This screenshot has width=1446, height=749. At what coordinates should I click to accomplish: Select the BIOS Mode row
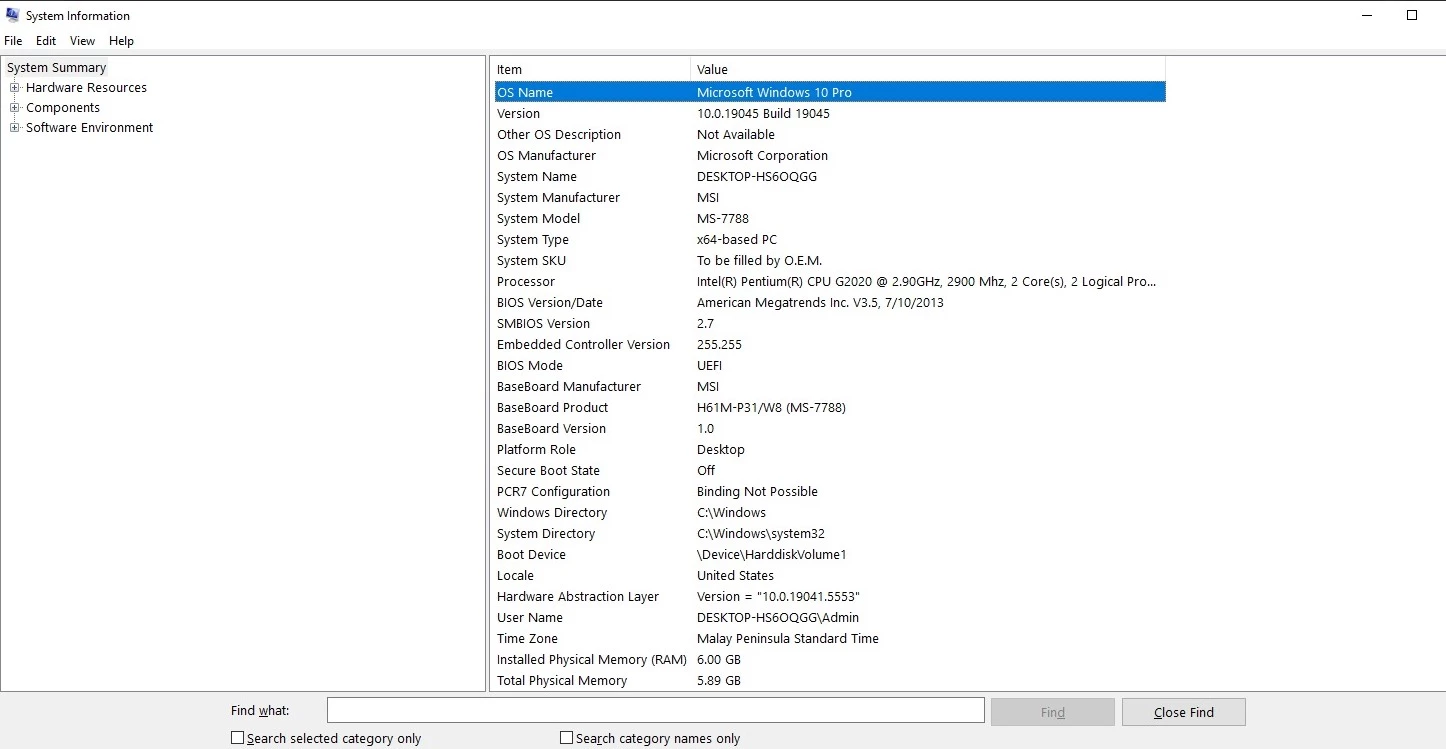tap(829, 365)
